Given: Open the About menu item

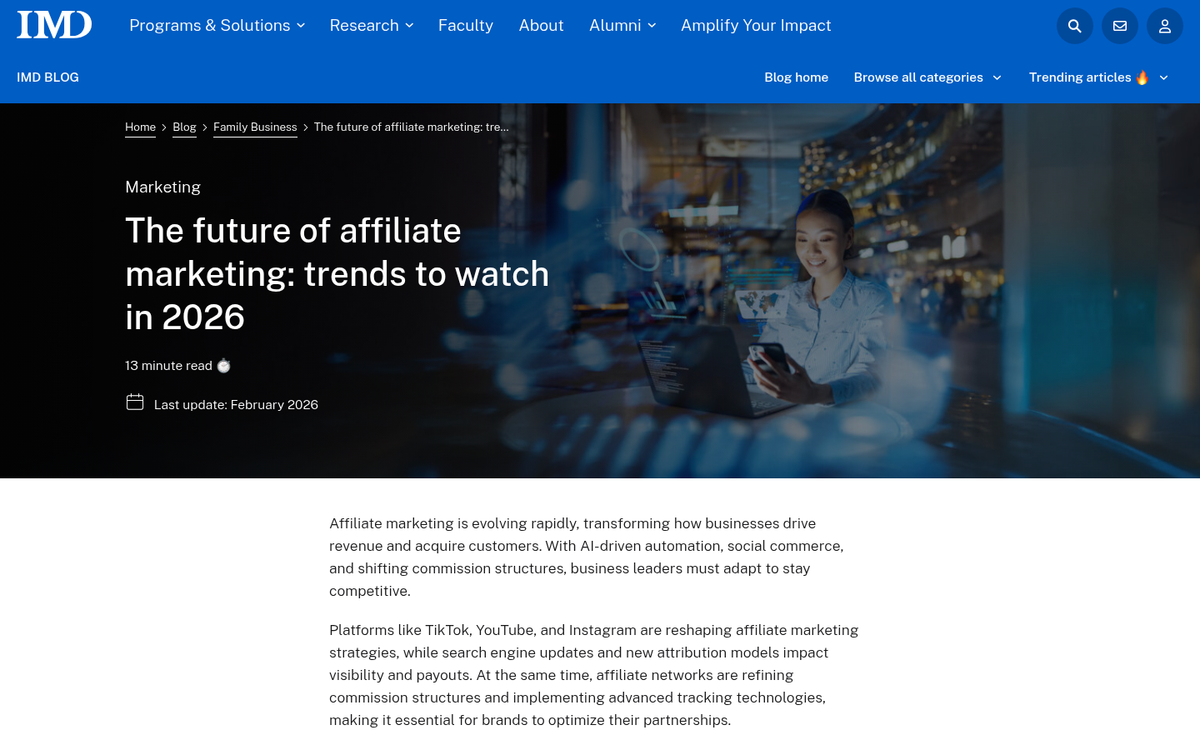Looking at the screenshot, I should coord(541,25).
